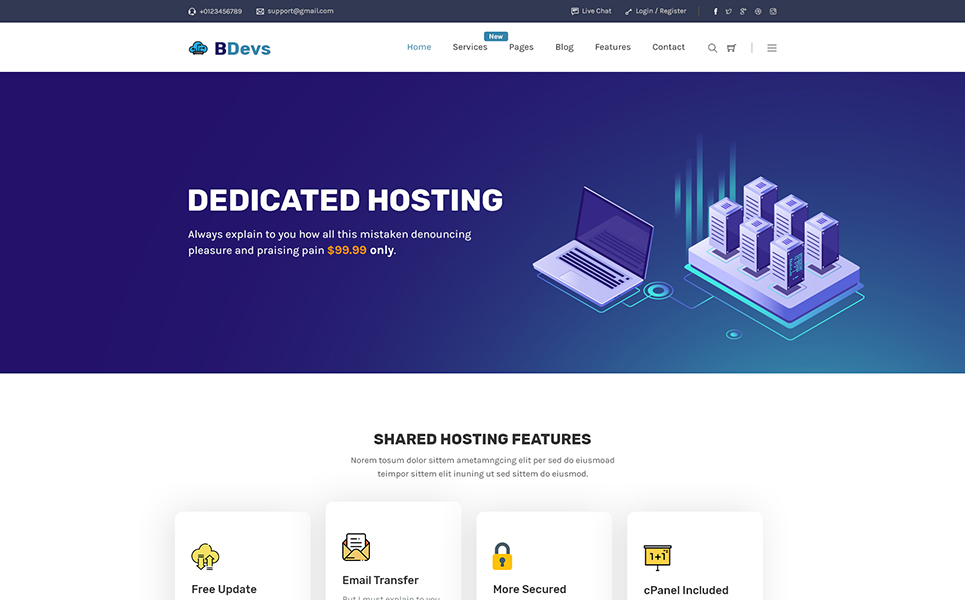
Task: Open the Features menu item
Action: [x=613, y=47]
